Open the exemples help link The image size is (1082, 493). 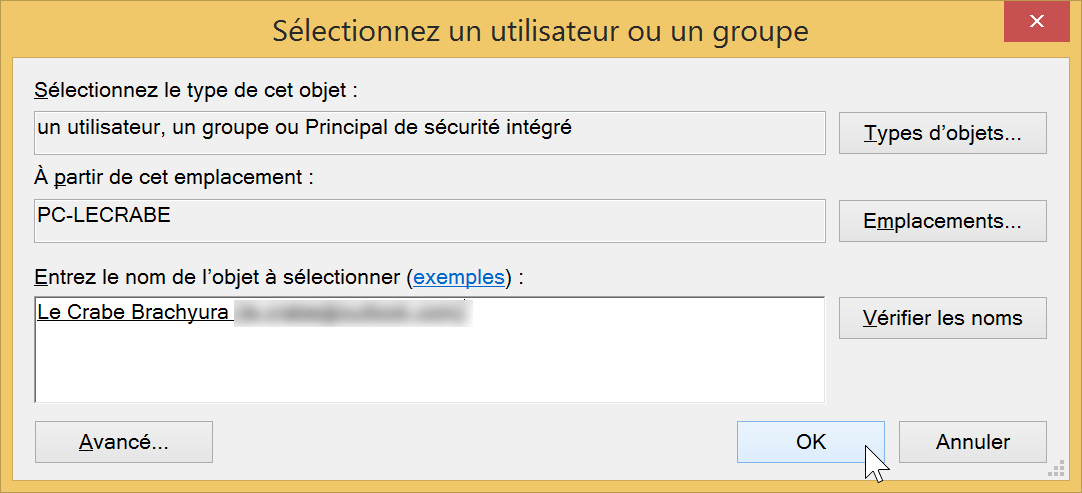tap(458, 278)
